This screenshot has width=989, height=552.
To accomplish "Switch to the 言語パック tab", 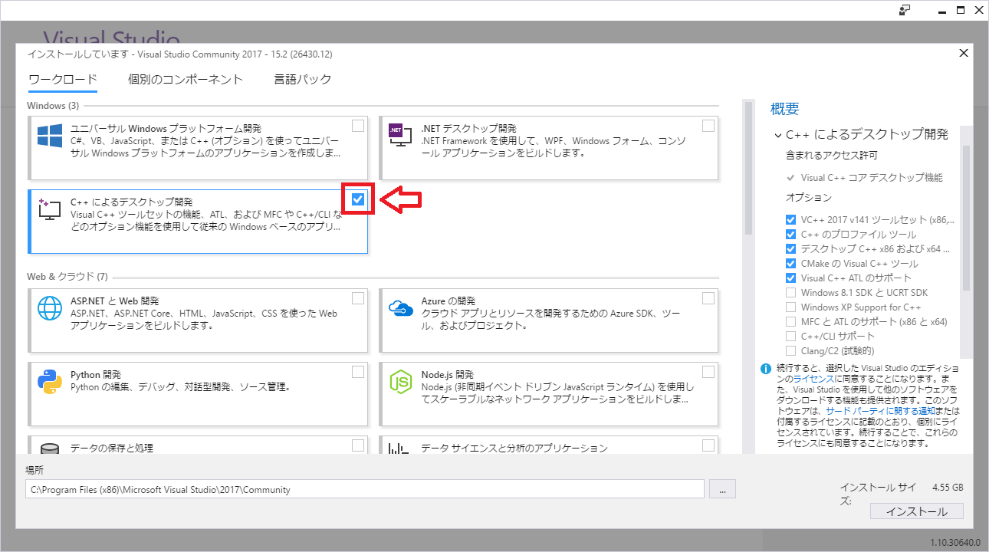I will tap(302, 79).
